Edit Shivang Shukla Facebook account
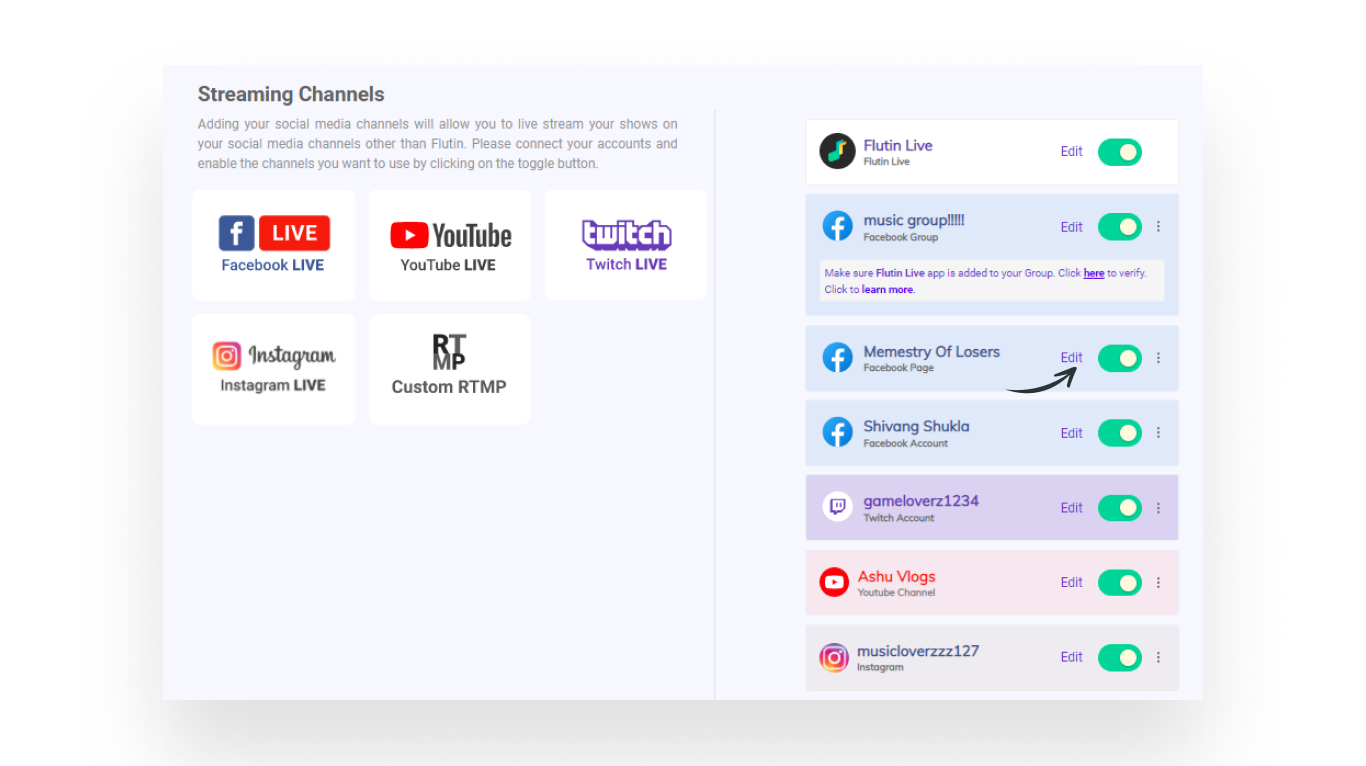The width and height of the screenshot is (1366, 766). pyautogui.click(x=1072, y=433)
